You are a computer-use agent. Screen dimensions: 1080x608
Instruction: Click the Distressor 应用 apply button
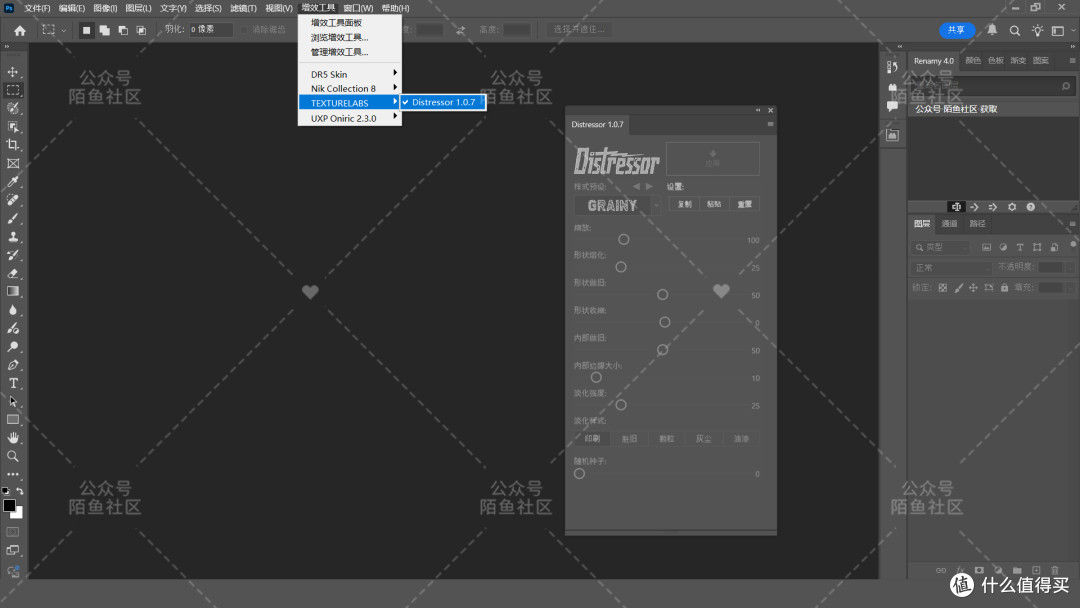pos(713,159)
